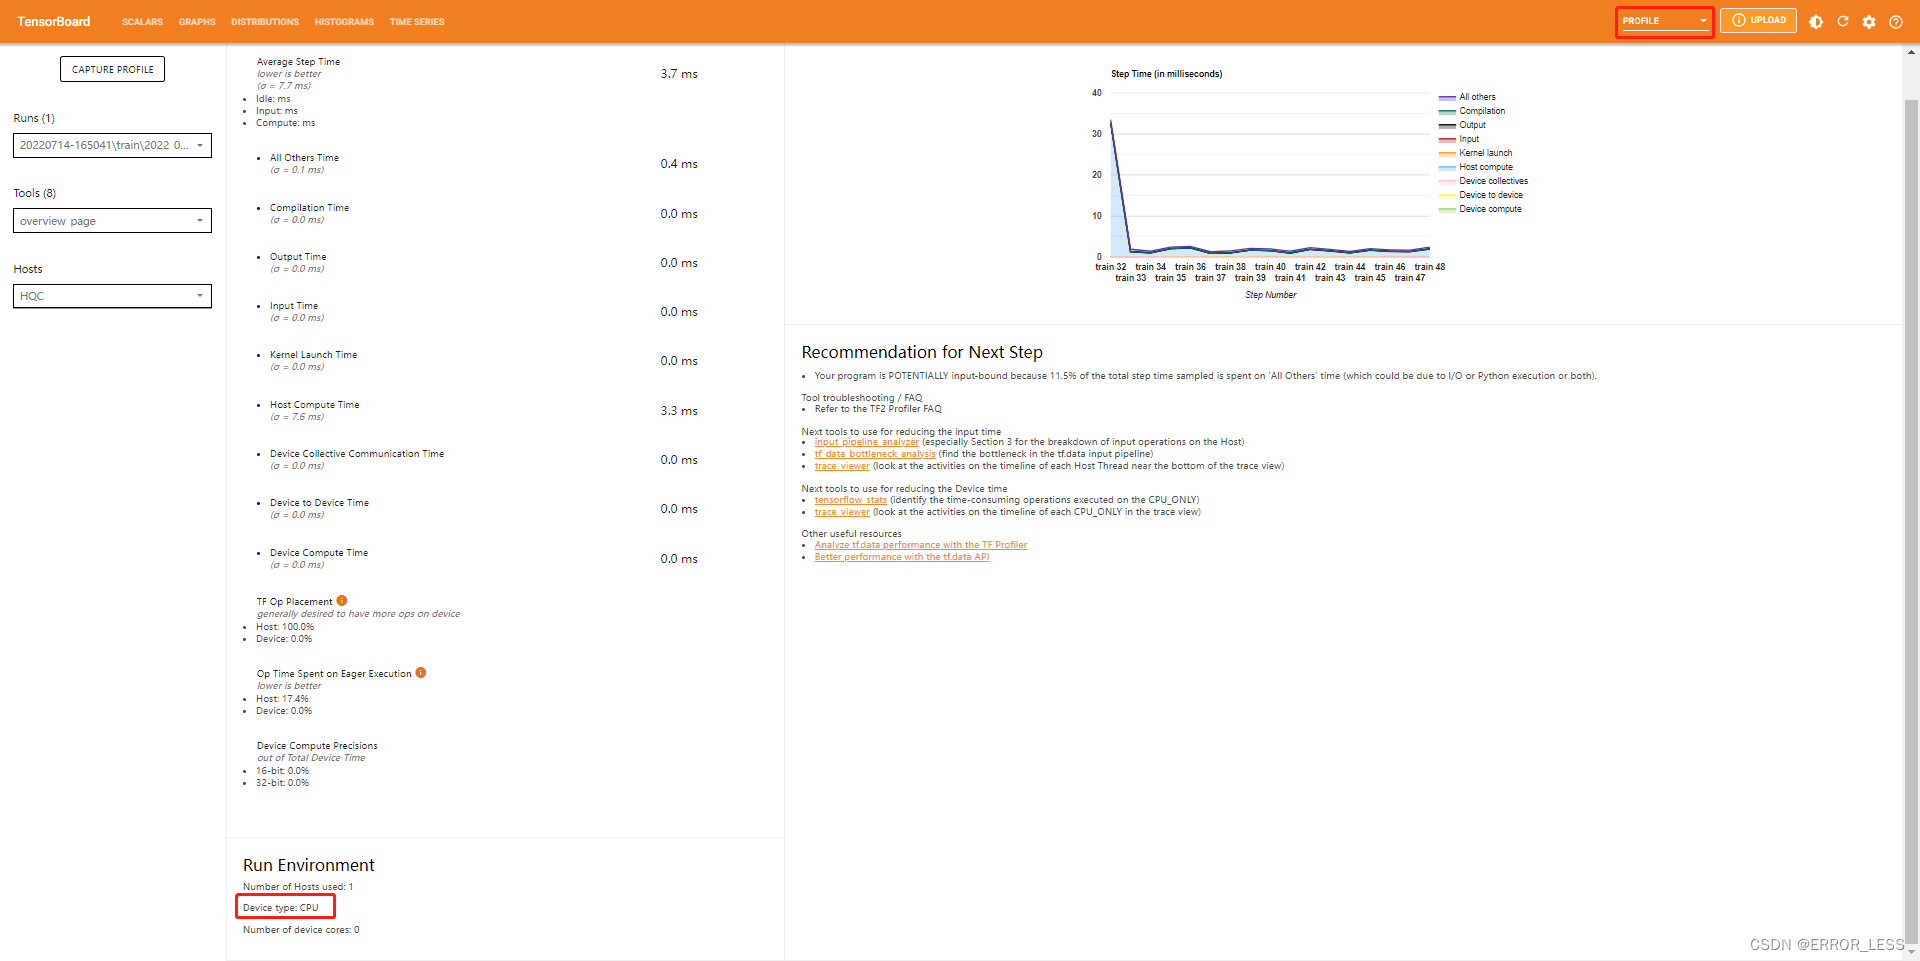
Task: Click the 'Compilation Time' label
Action: 309,208
